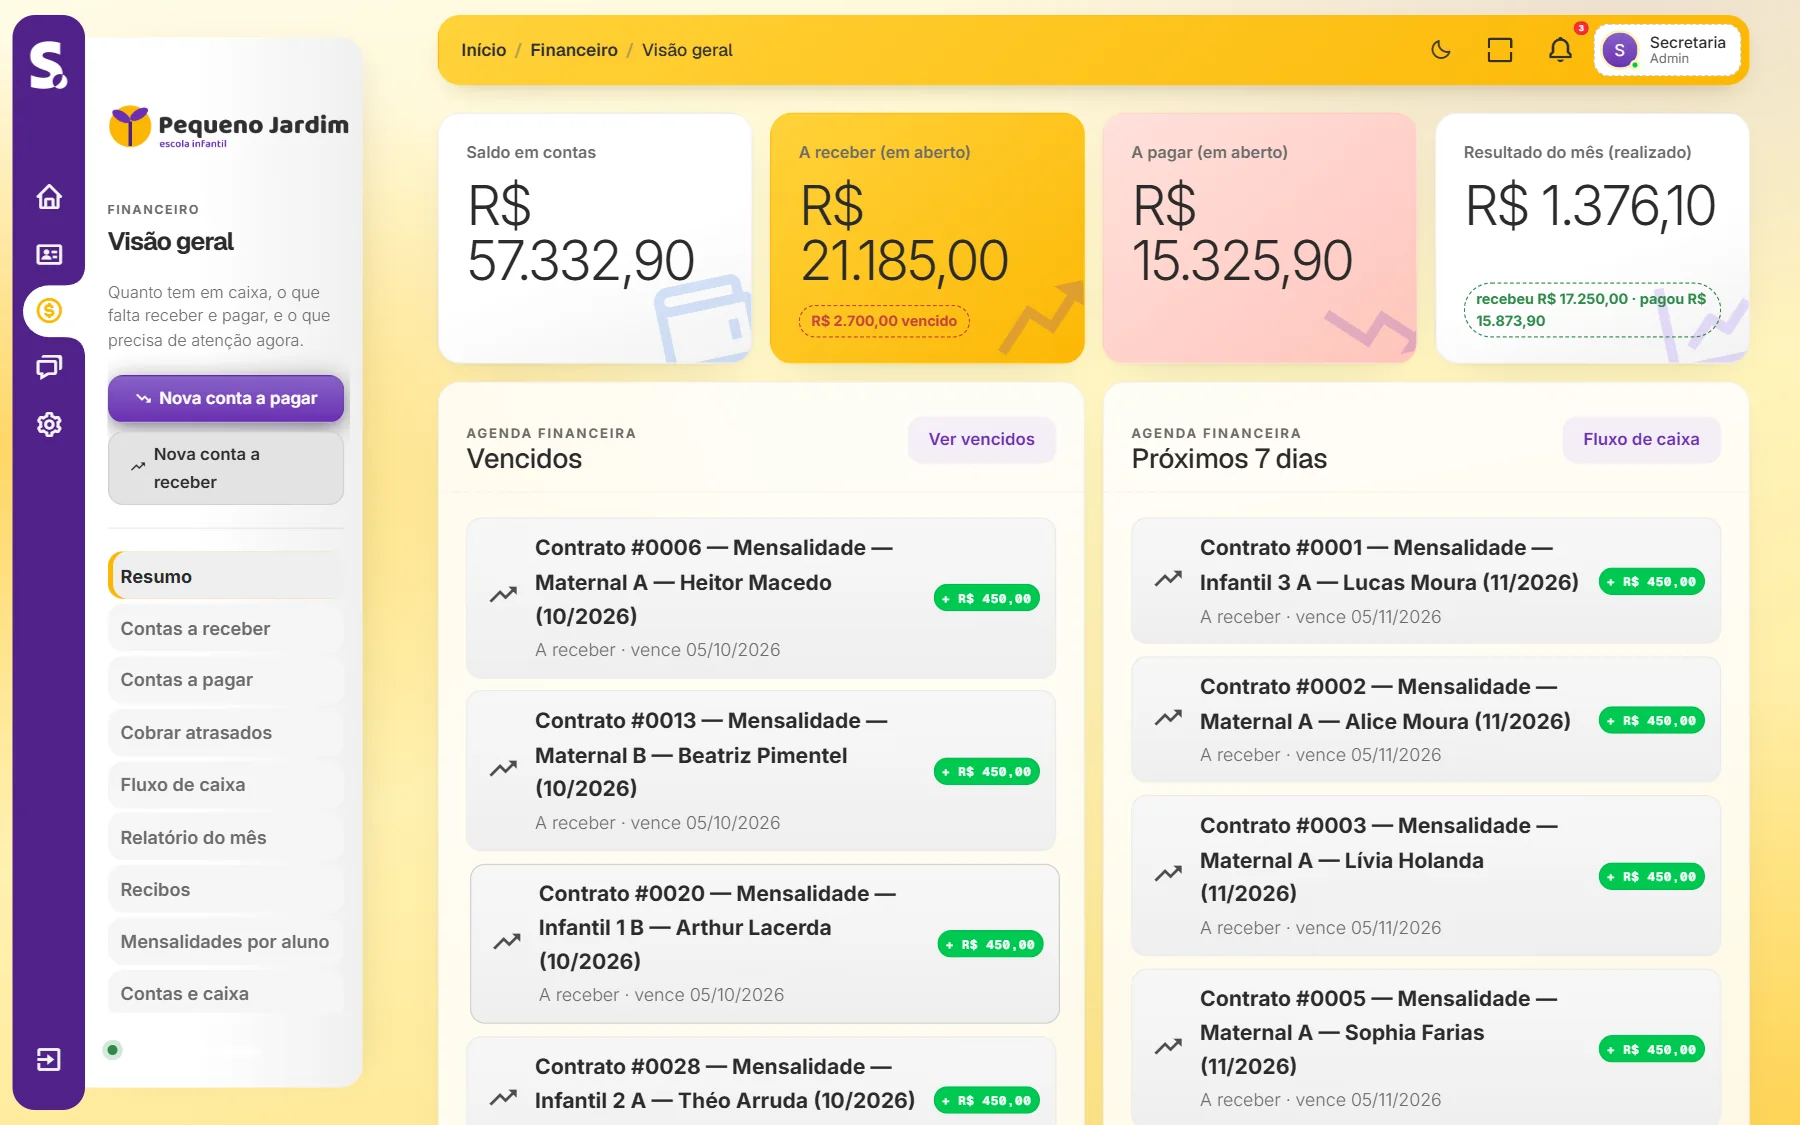Open notifications bell icon

click(1560, 50)
